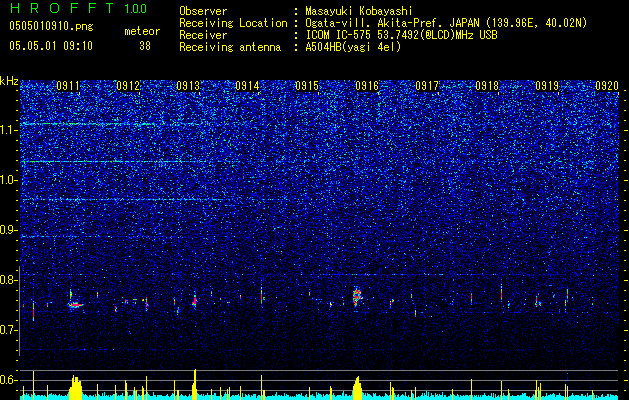Click the 0913 time marker
Screen dimensions: 629x400
[188, 86]
